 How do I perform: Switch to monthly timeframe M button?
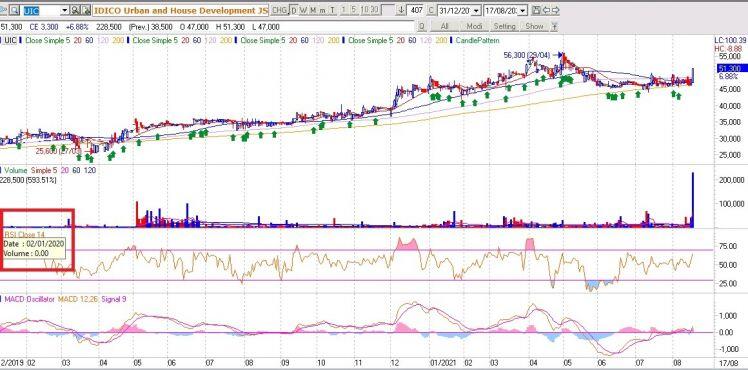[x=313, y=10]
